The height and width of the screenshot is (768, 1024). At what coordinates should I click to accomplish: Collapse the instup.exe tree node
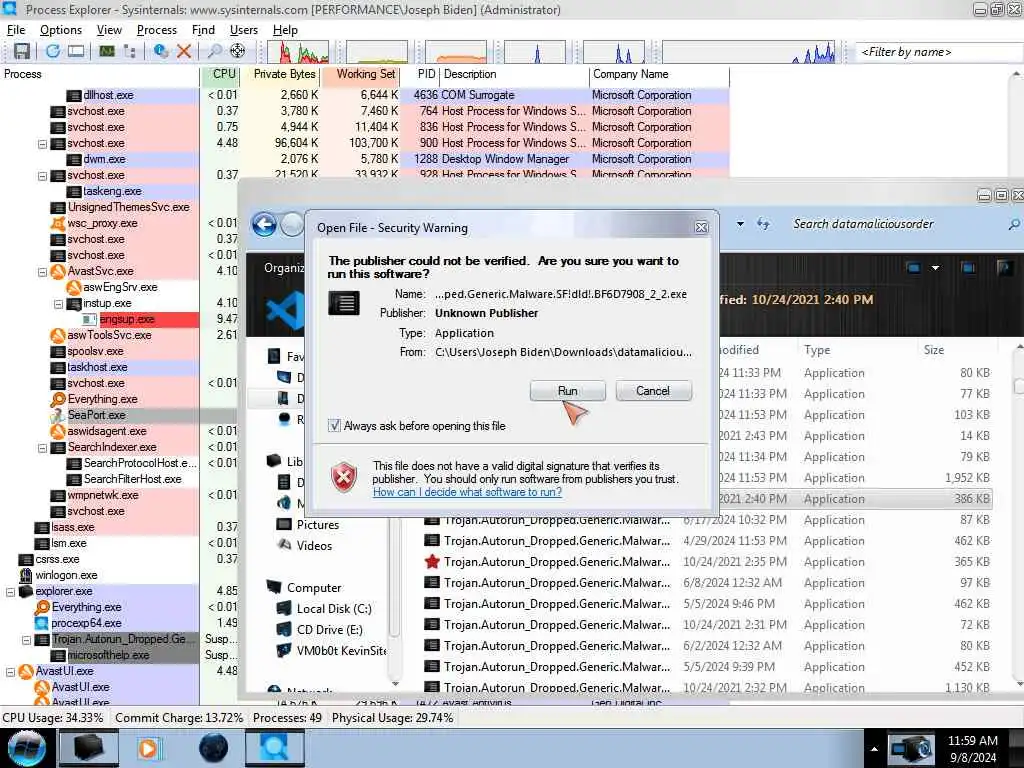click(58, 304)
